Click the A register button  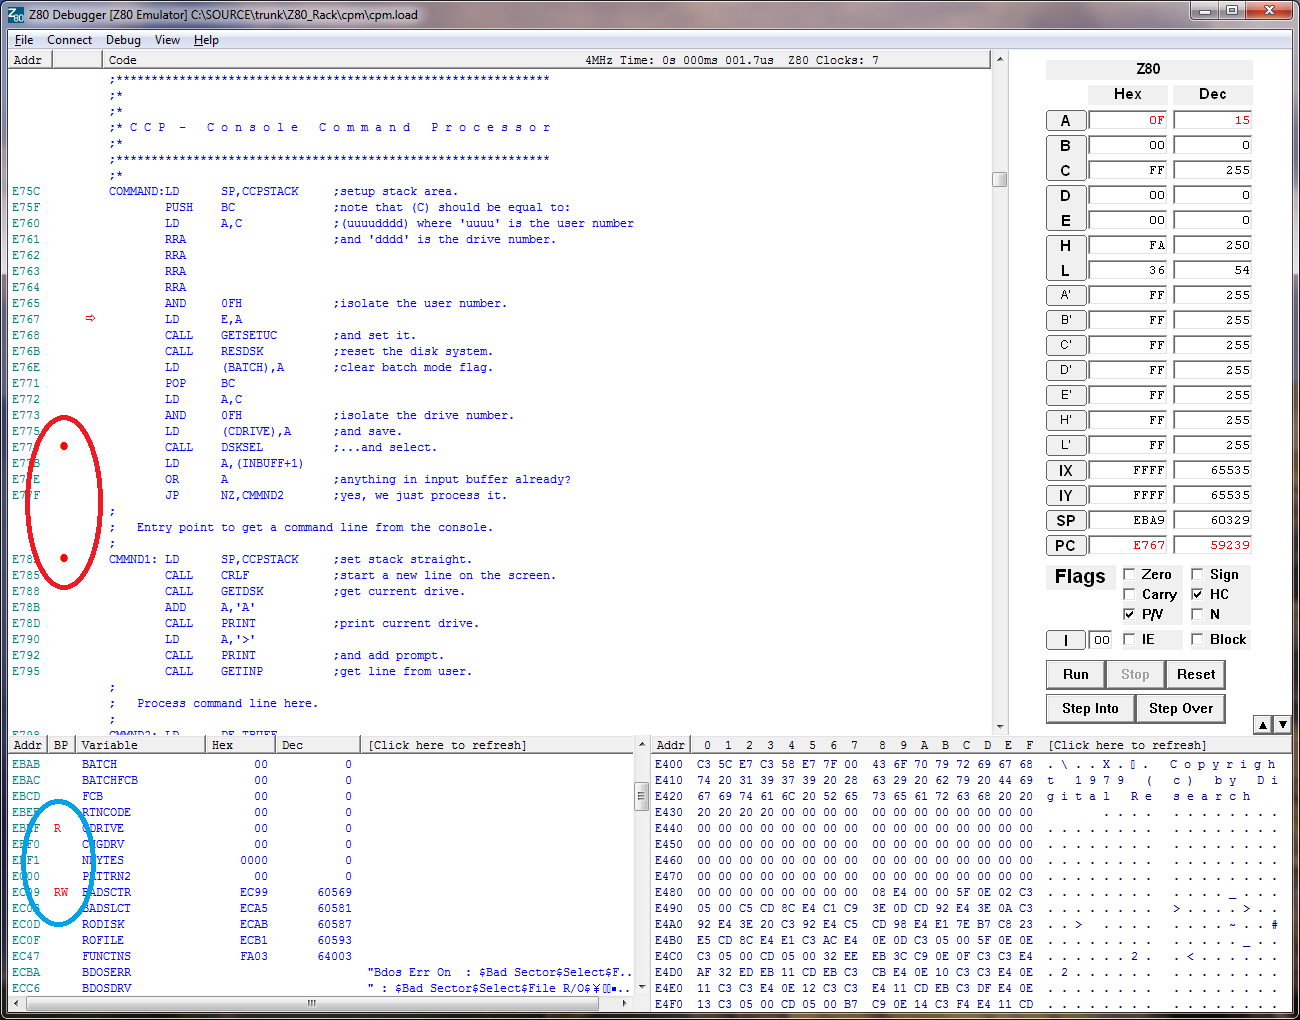click(1065, 120)
